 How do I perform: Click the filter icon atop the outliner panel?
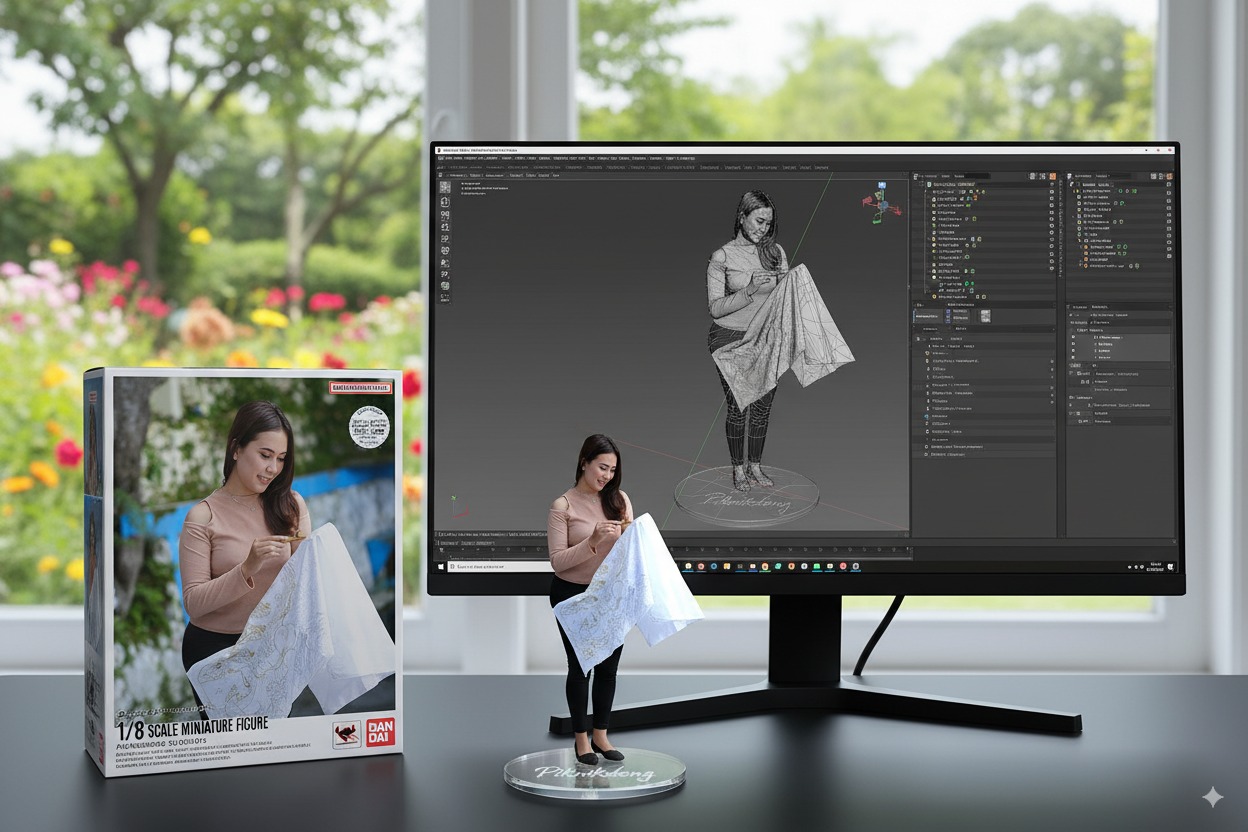coord(1033,176)
